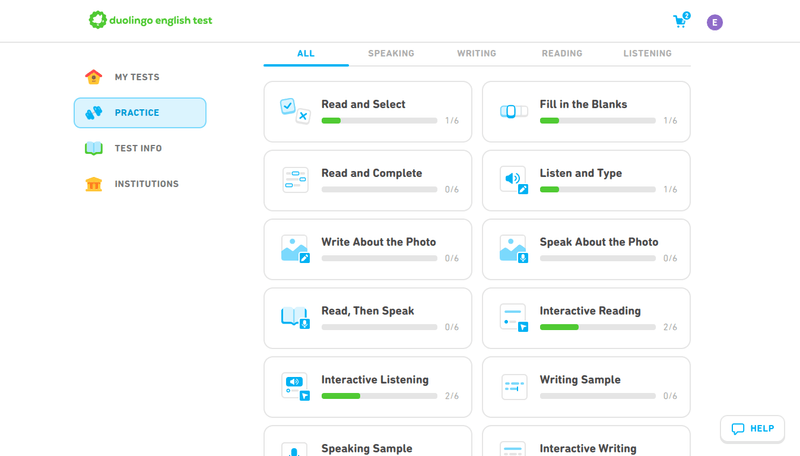Viewport: 800px width, 456px height.
Task: Click the Duolingo English Test logo
Action: (151, 20)
